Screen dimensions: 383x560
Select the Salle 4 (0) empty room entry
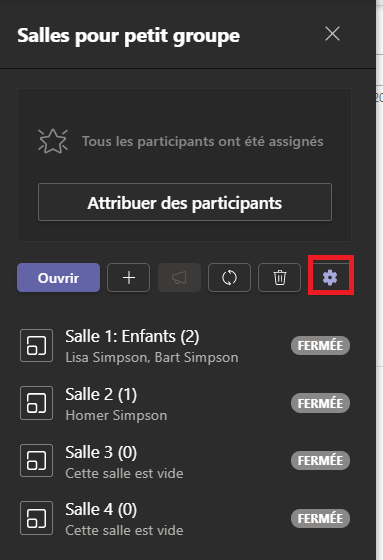click(184, 518)
